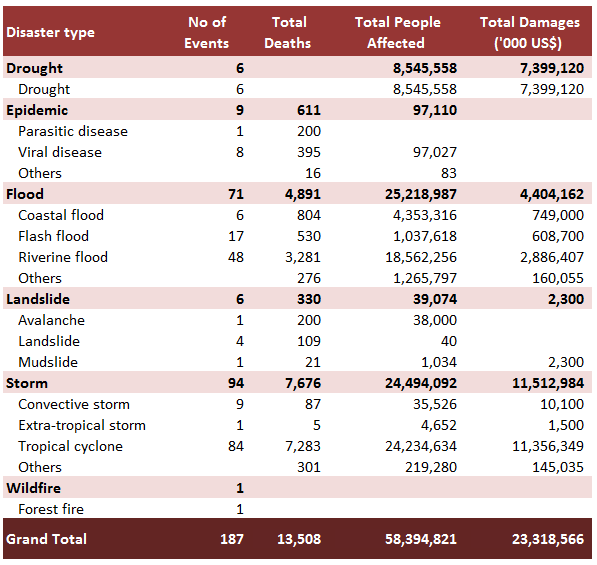The image size is (597, 565).
Task: Click the Tropical cyclone events value 84
Action: (236, 446)
